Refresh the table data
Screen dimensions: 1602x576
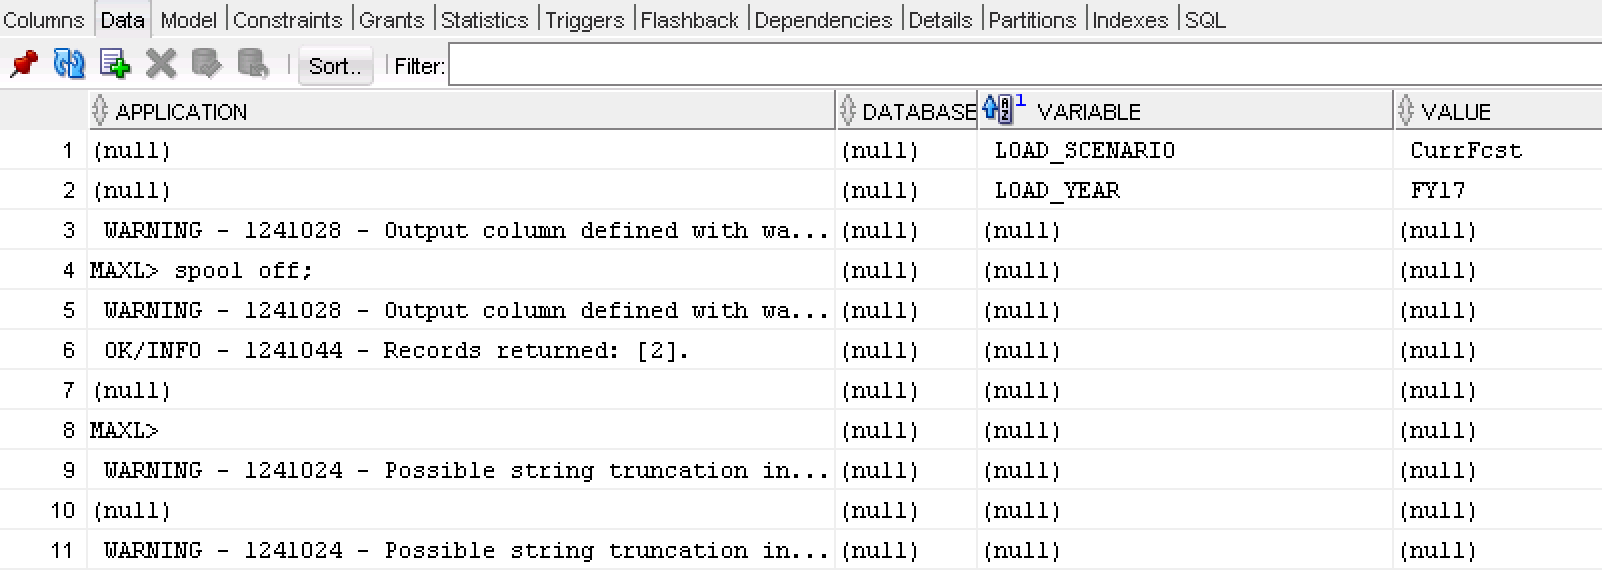(69, 65)
